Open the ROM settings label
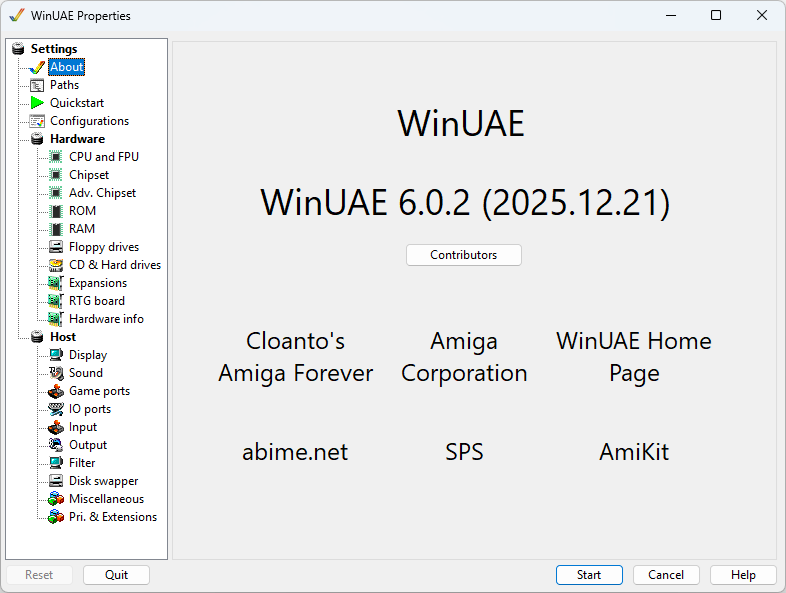This screenshot has width=786, height=593. click(x=82, y=211)
